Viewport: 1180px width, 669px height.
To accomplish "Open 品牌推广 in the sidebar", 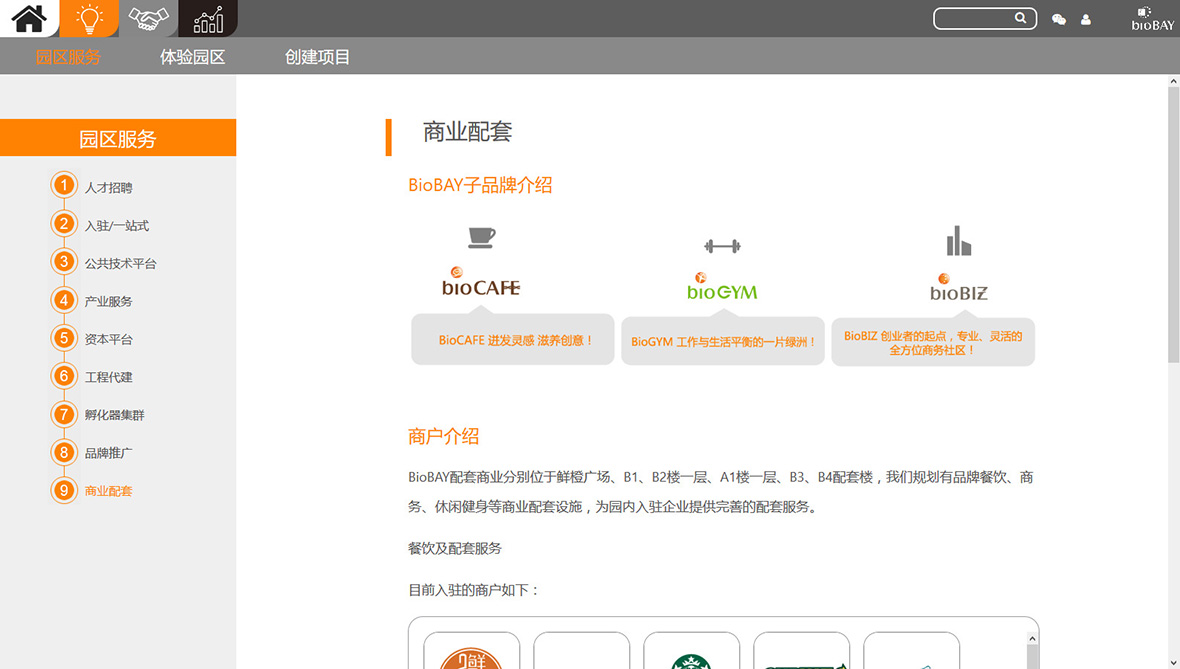I will 108,453.
